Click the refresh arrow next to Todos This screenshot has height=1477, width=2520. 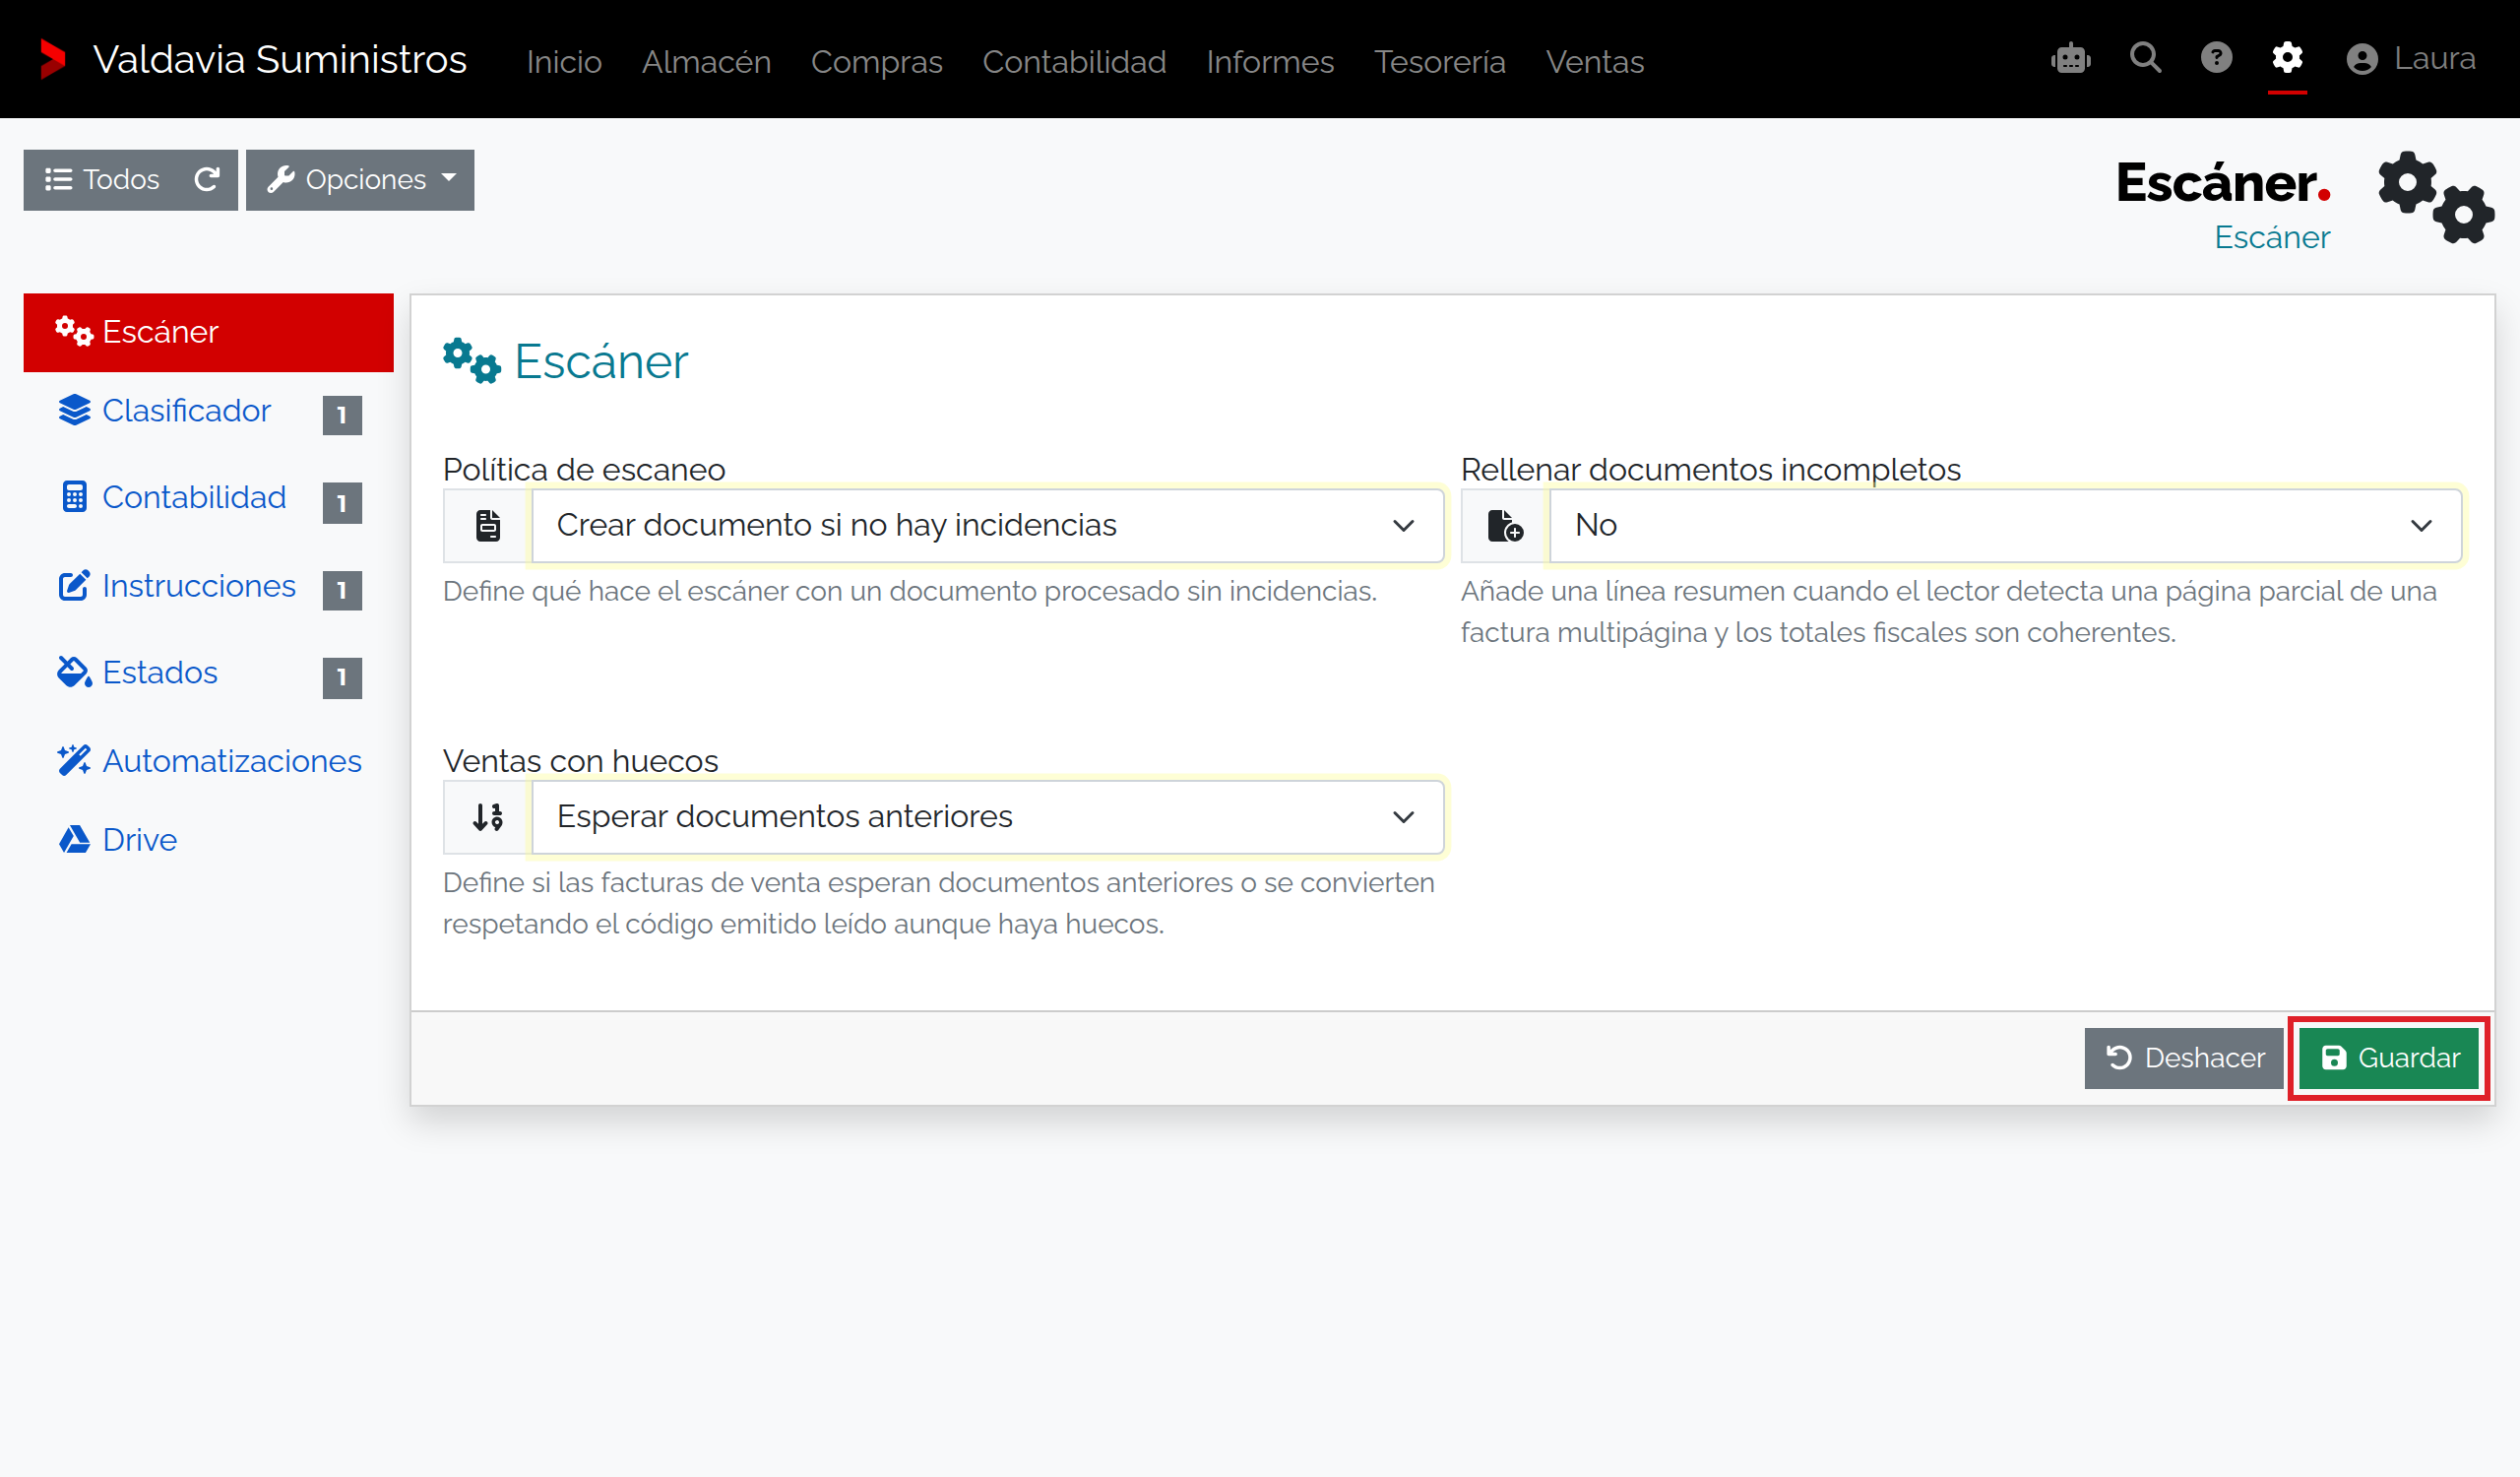pyautogui.click(x=207, y=180)
